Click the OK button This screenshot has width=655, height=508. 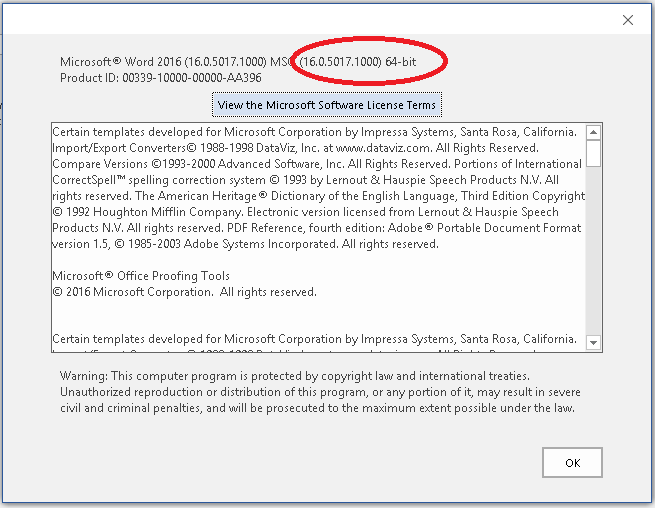572,462
